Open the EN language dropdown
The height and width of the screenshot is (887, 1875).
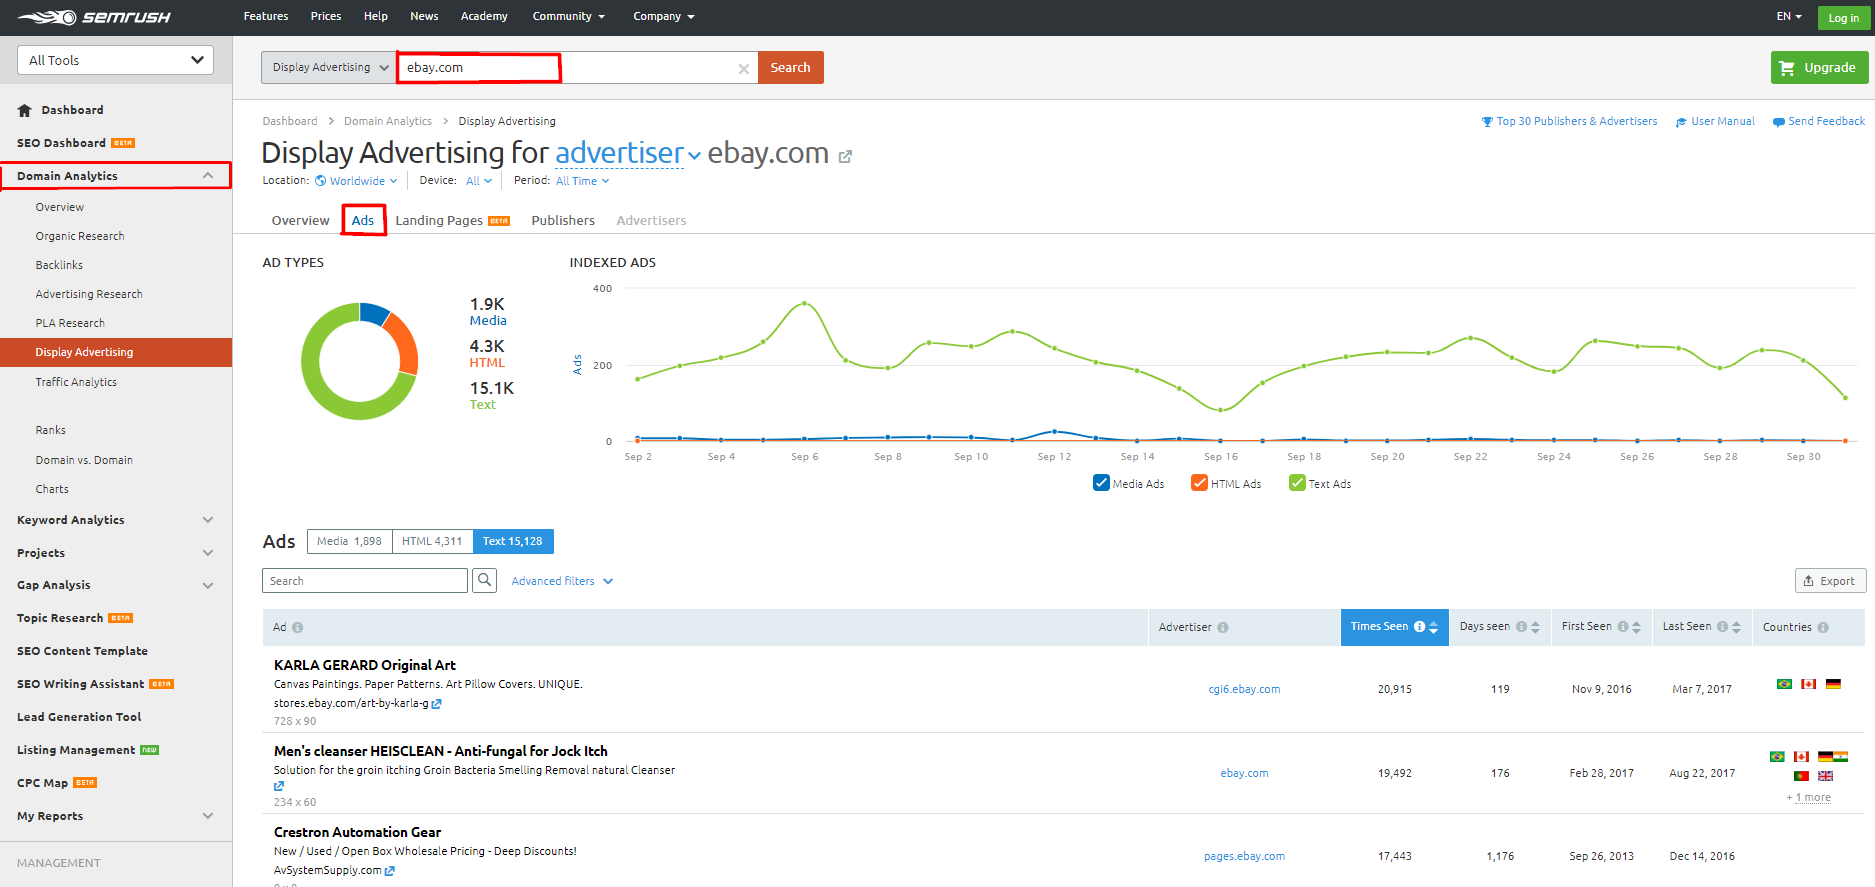tap(1789, 17)
